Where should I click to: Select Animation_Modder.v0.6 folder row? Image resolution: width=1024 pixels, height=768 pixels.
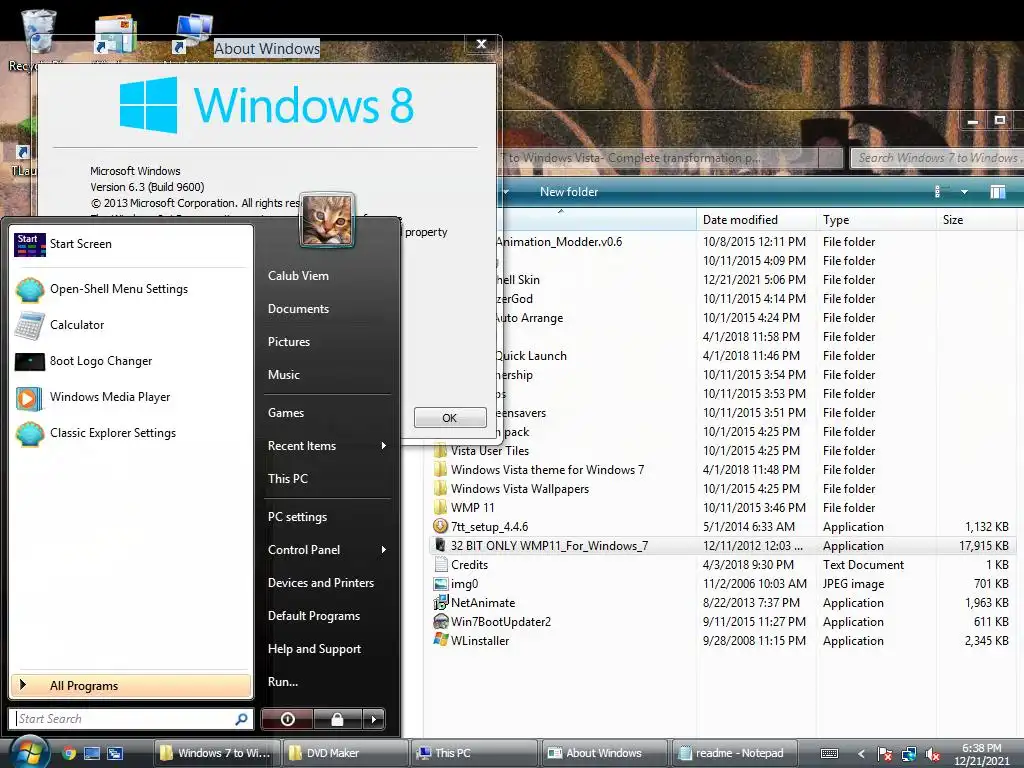coord(722,242)
